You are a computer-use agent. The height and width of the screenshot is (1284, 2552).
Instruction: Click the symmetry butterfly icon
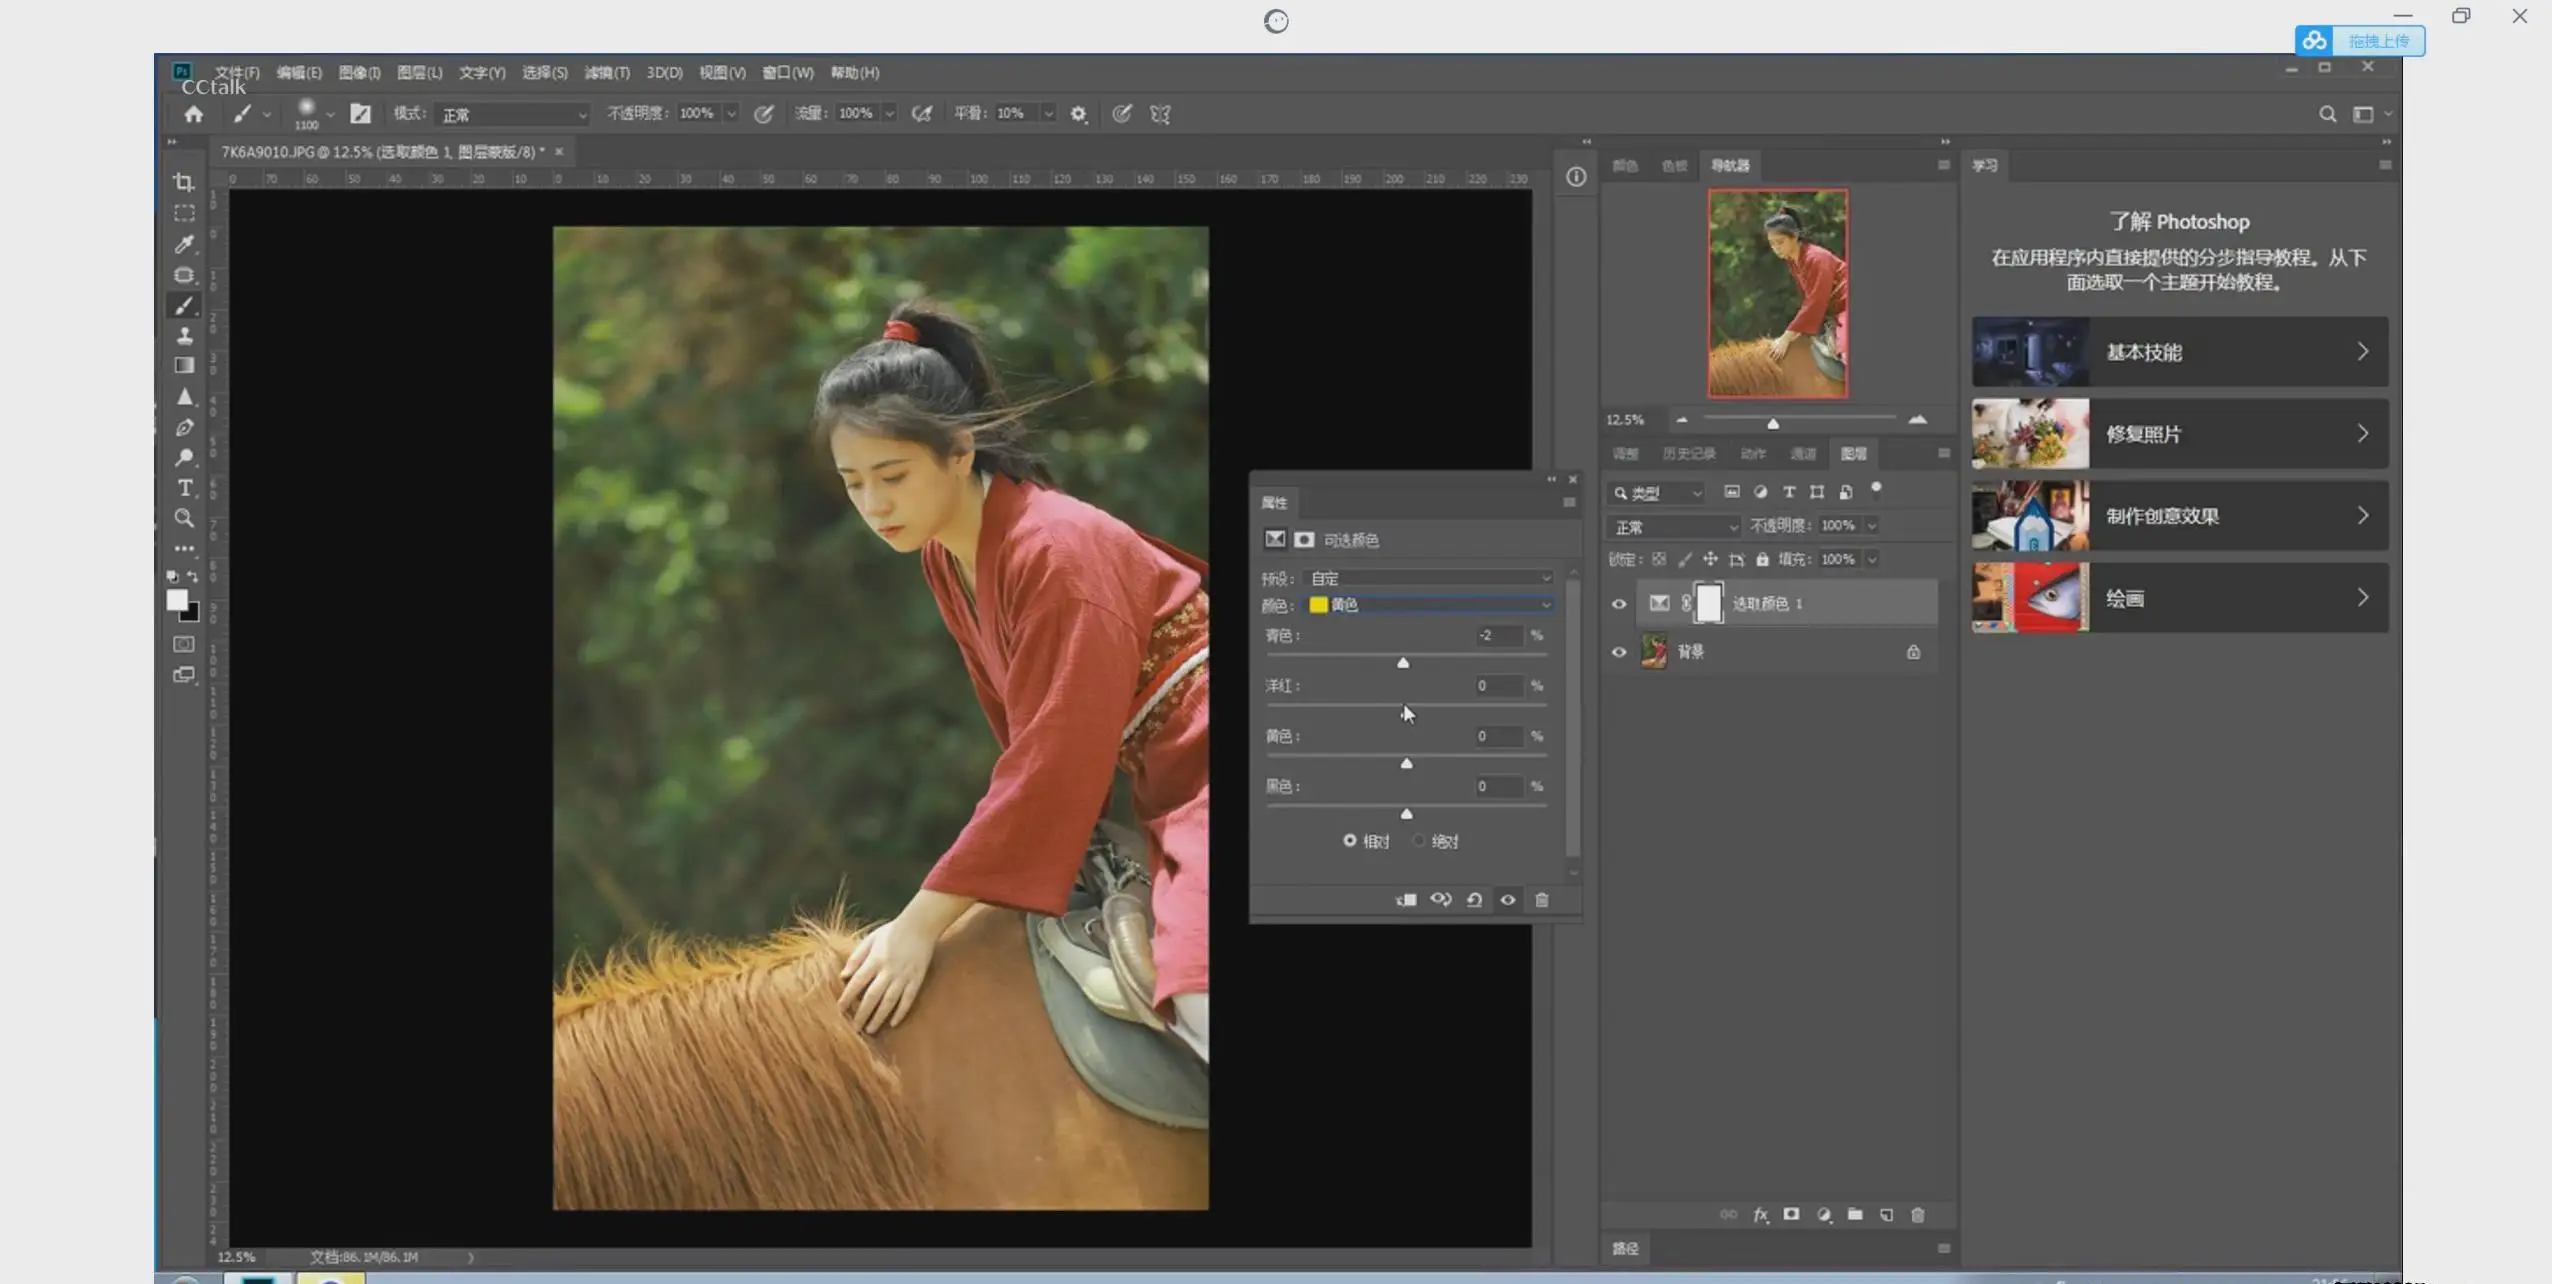point(1160,114)
